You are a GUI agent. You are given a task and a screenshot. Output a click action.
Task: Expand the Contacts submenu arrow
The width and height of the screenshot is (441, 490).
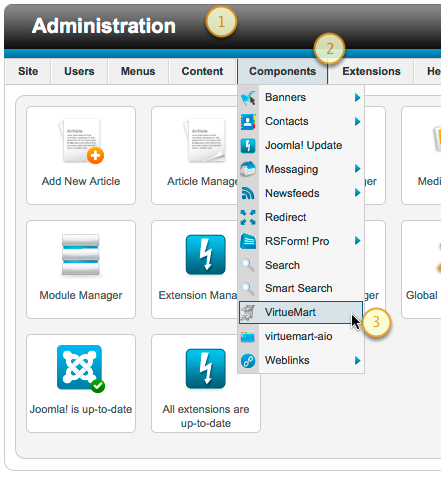(x=357, y=121)
